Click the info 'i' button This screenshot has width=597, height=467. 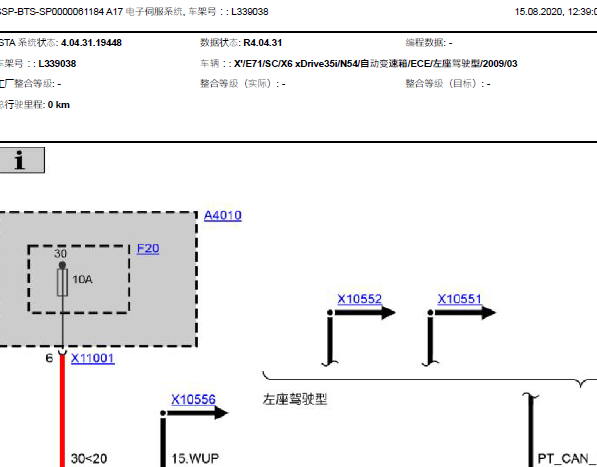pyautogui.click(x=22, y=160)
